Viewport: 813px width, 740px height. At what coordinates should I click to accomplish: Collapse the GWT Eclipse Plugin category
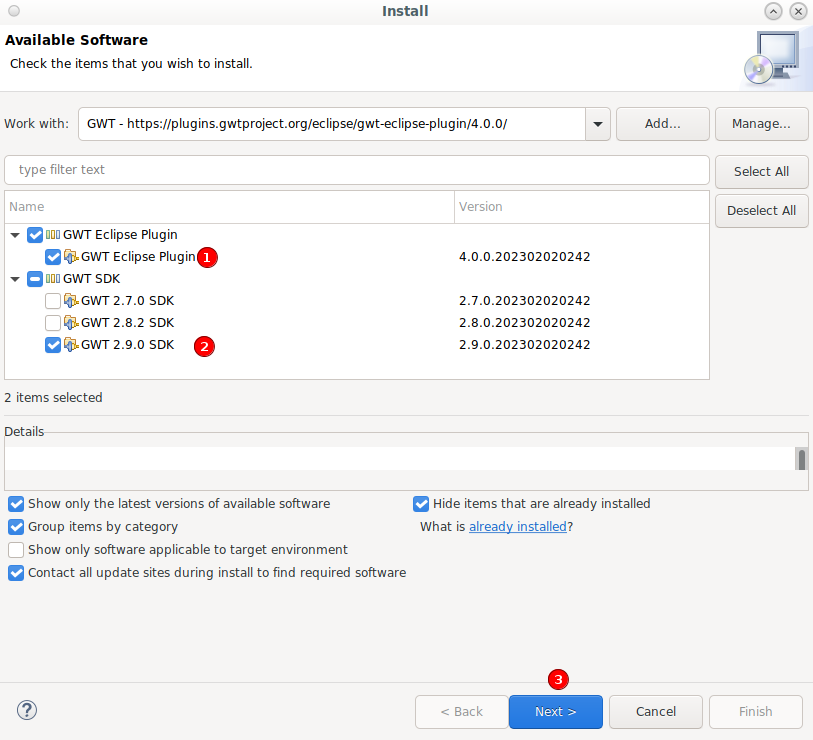15,235
